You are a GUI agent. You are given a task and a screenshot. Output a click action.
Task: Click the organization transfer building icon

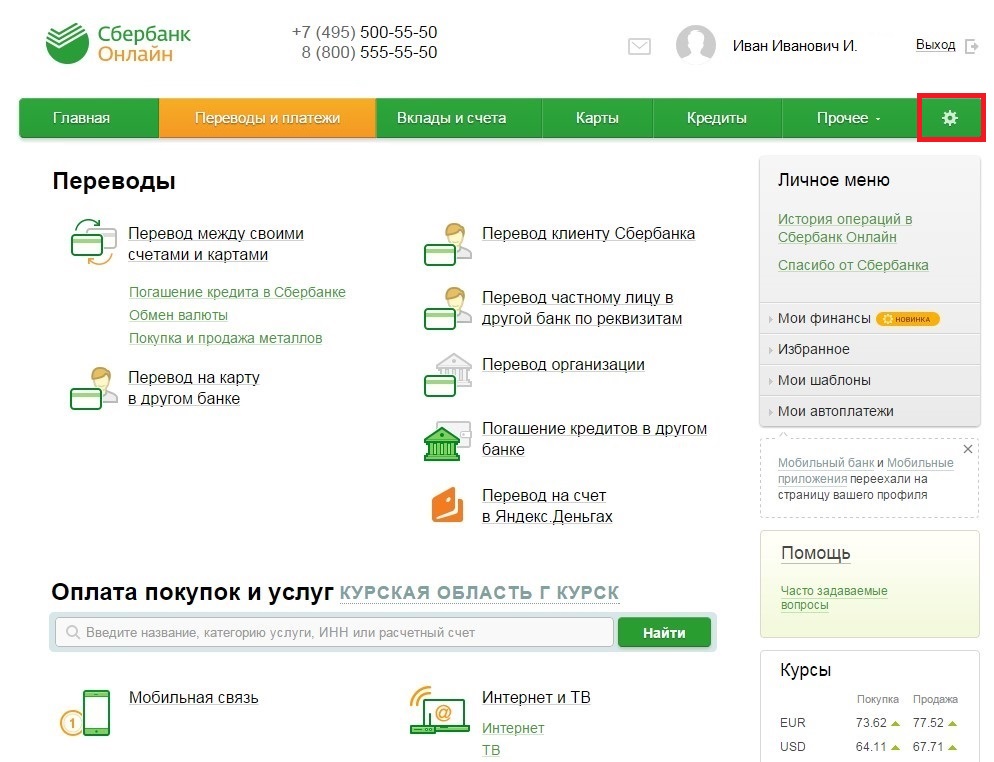click(448, 375)
